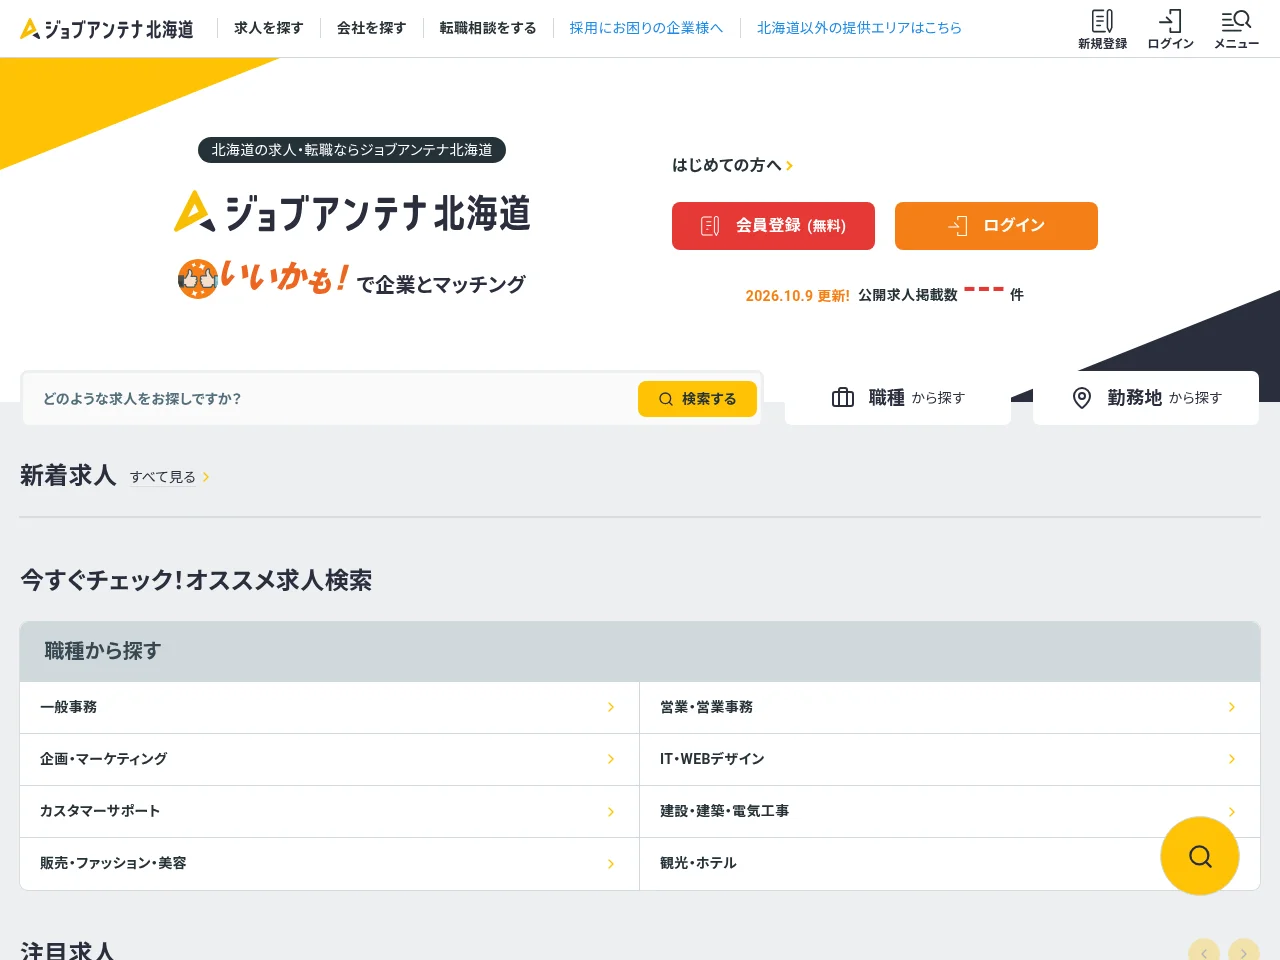
Task: Click the 新着求人 heading
Action: [68, 475]
